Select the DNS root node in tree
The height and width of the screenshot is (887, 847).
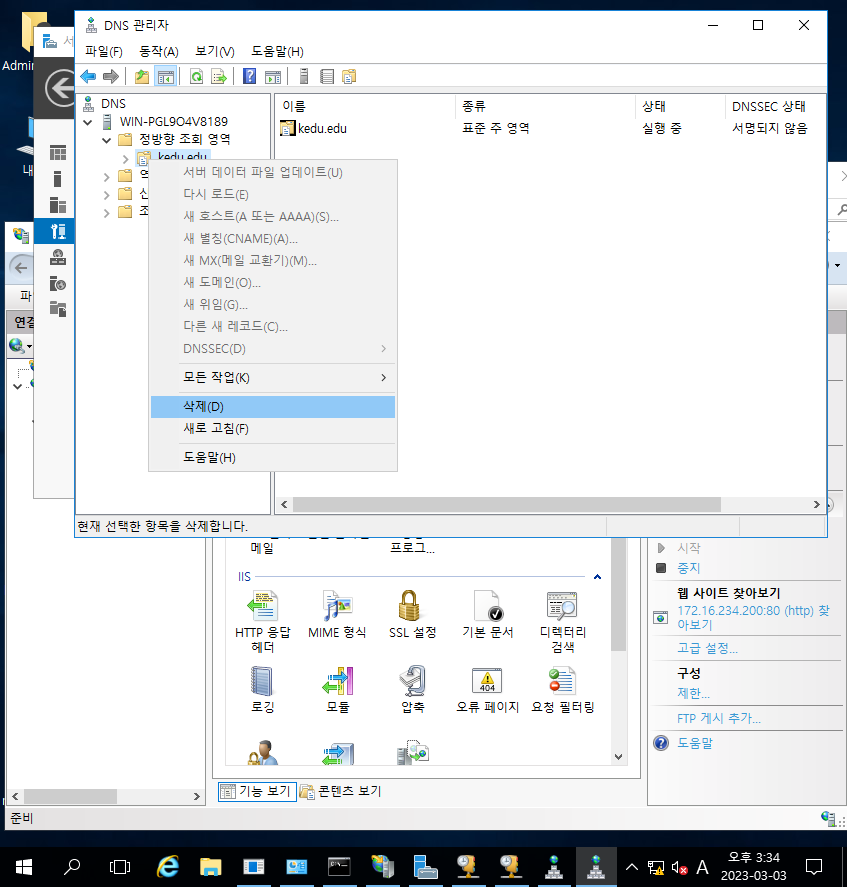[x=113, y=104]
